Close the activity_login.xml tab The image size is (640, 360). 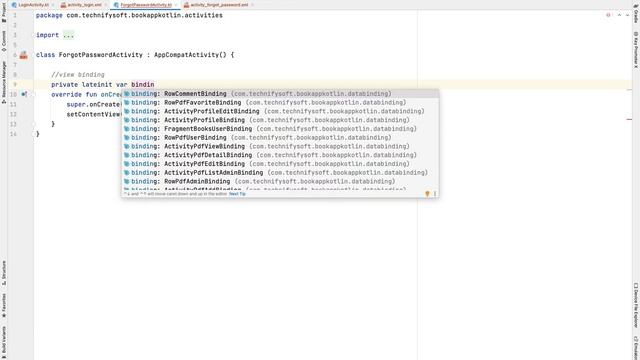coord(106,5)
